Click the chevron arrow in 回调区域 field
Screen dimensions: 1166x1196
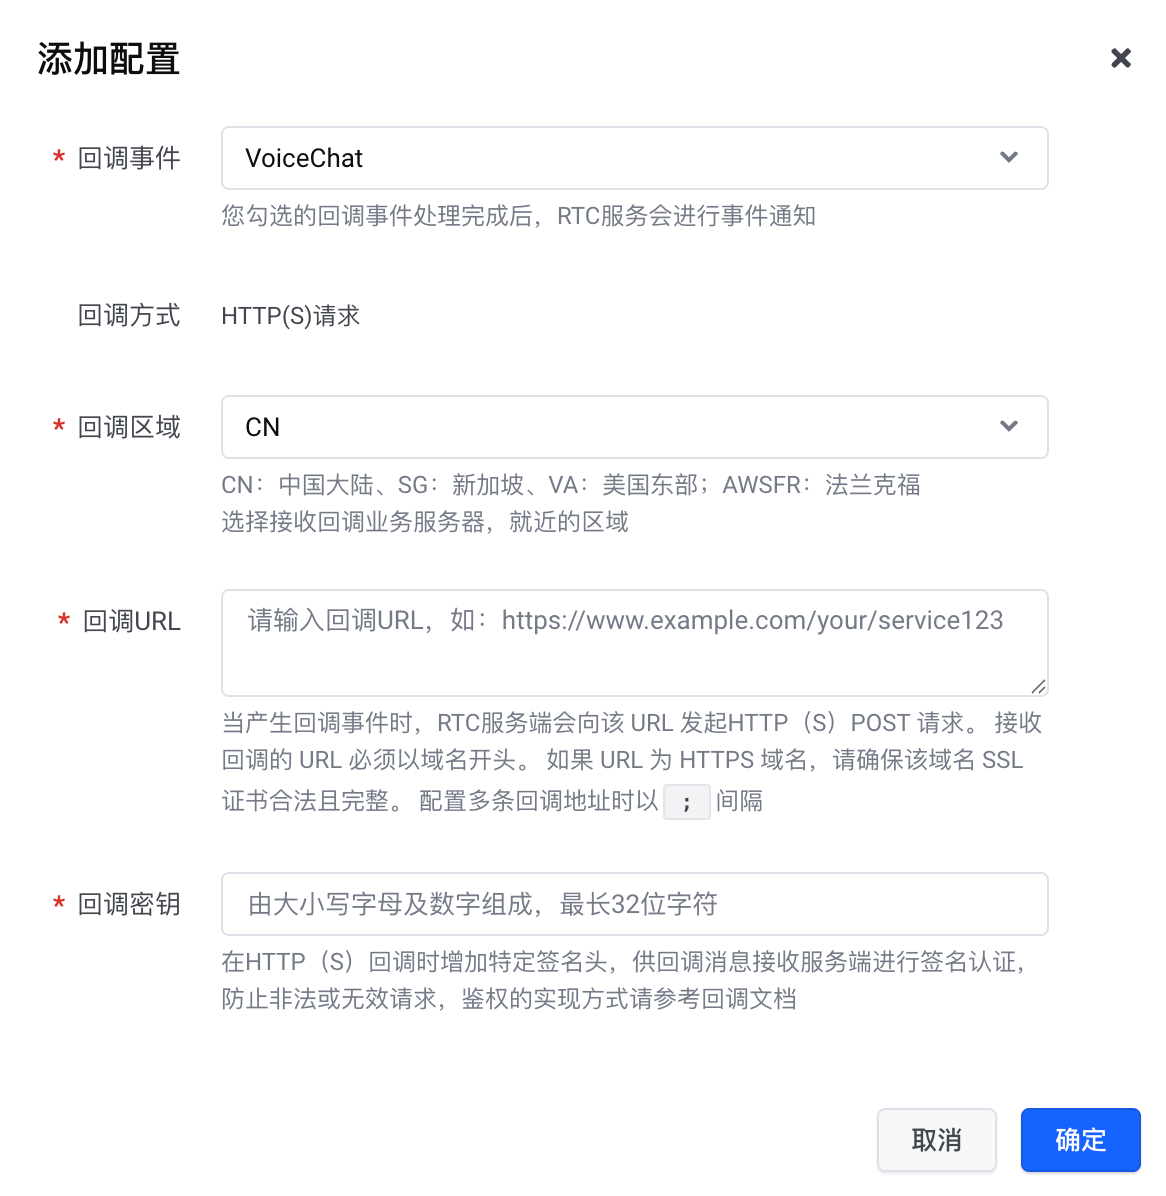pyautogui.click(x=1009, y=427)
